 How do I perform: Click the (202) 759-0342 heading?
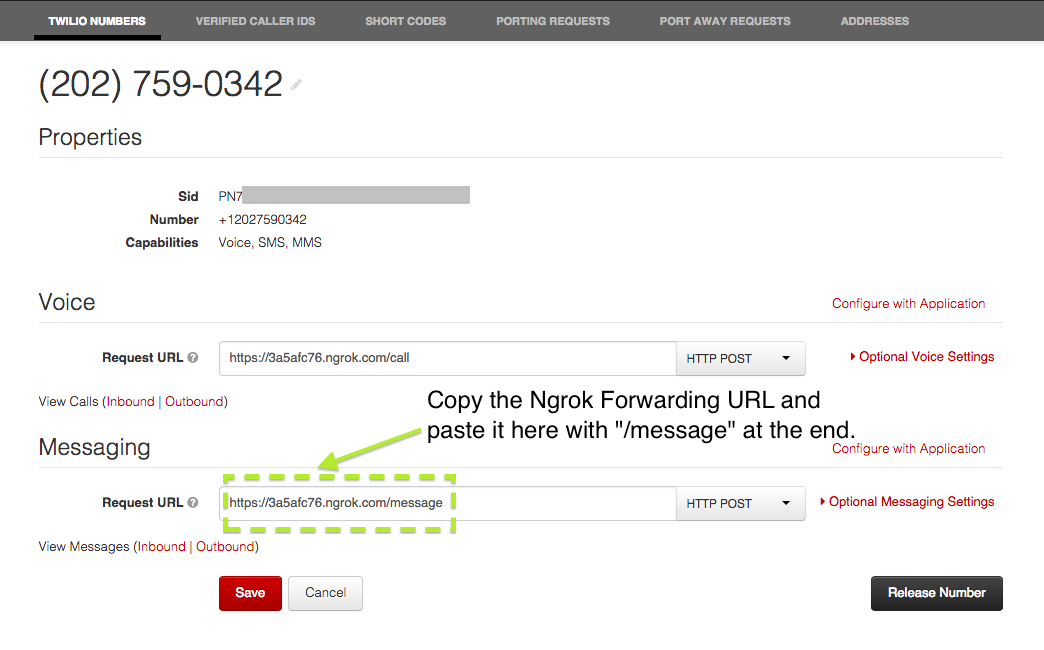tap(160, 84)
